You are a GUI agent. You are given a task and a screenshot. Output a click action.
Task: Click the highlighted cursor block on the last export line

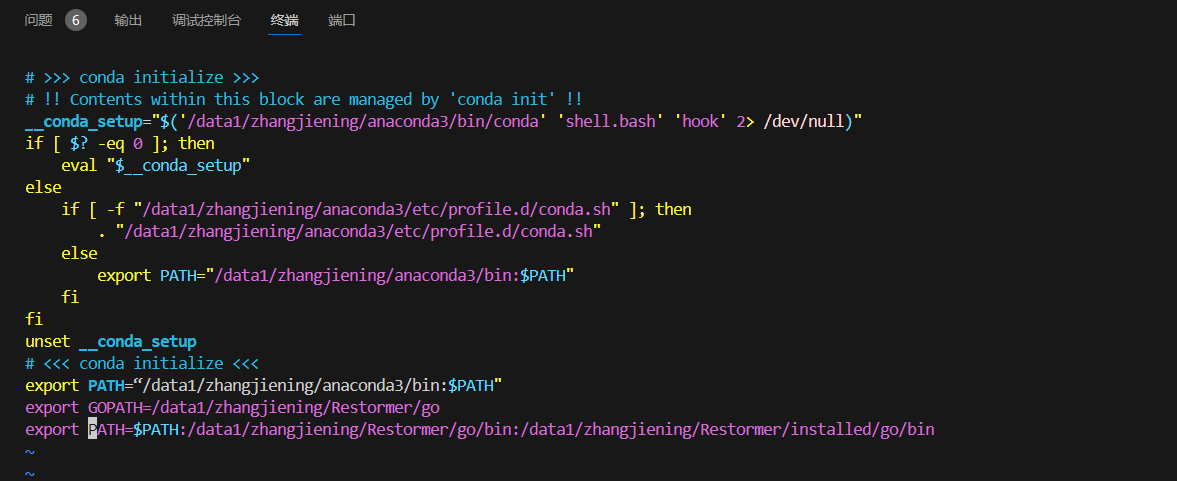coord(93,429)
